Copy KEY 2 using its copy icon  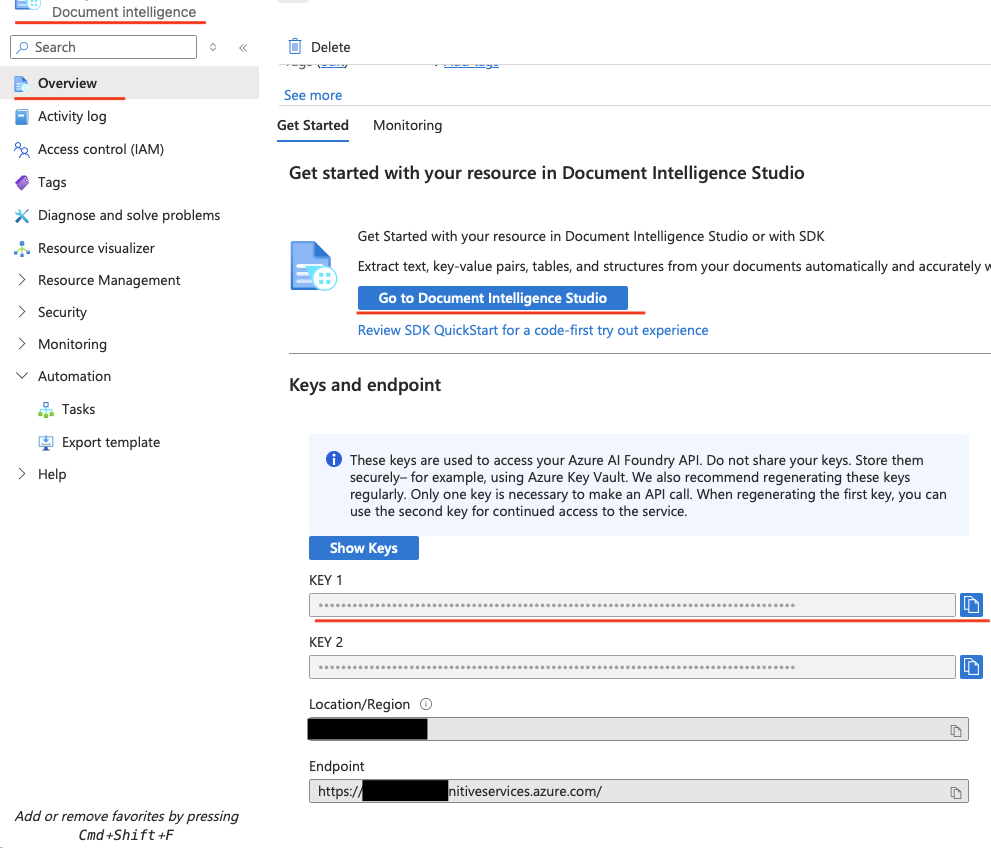pyautogui.click(x=971, y=667)
